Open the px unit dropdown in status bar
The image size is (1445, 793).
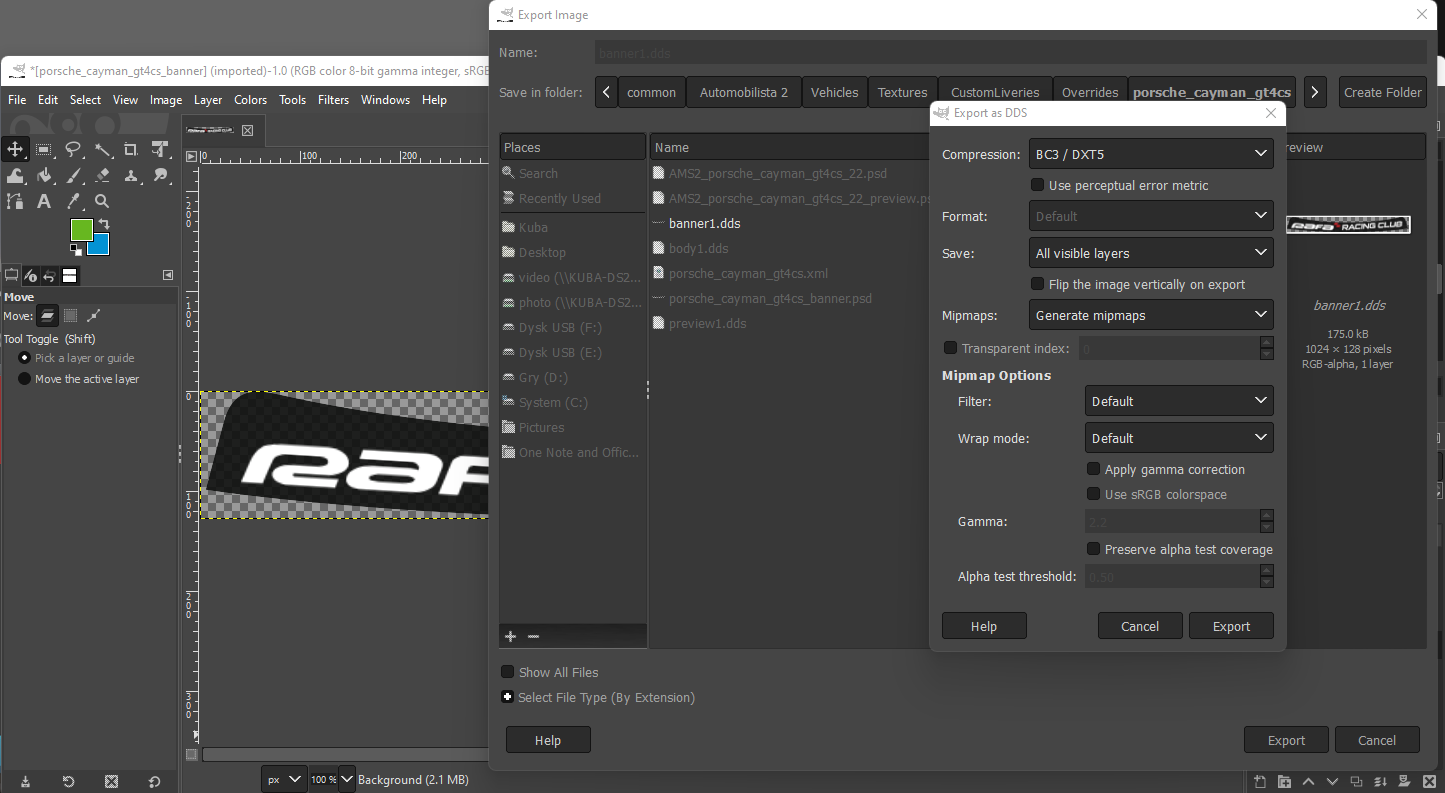[x=284, y=779]
